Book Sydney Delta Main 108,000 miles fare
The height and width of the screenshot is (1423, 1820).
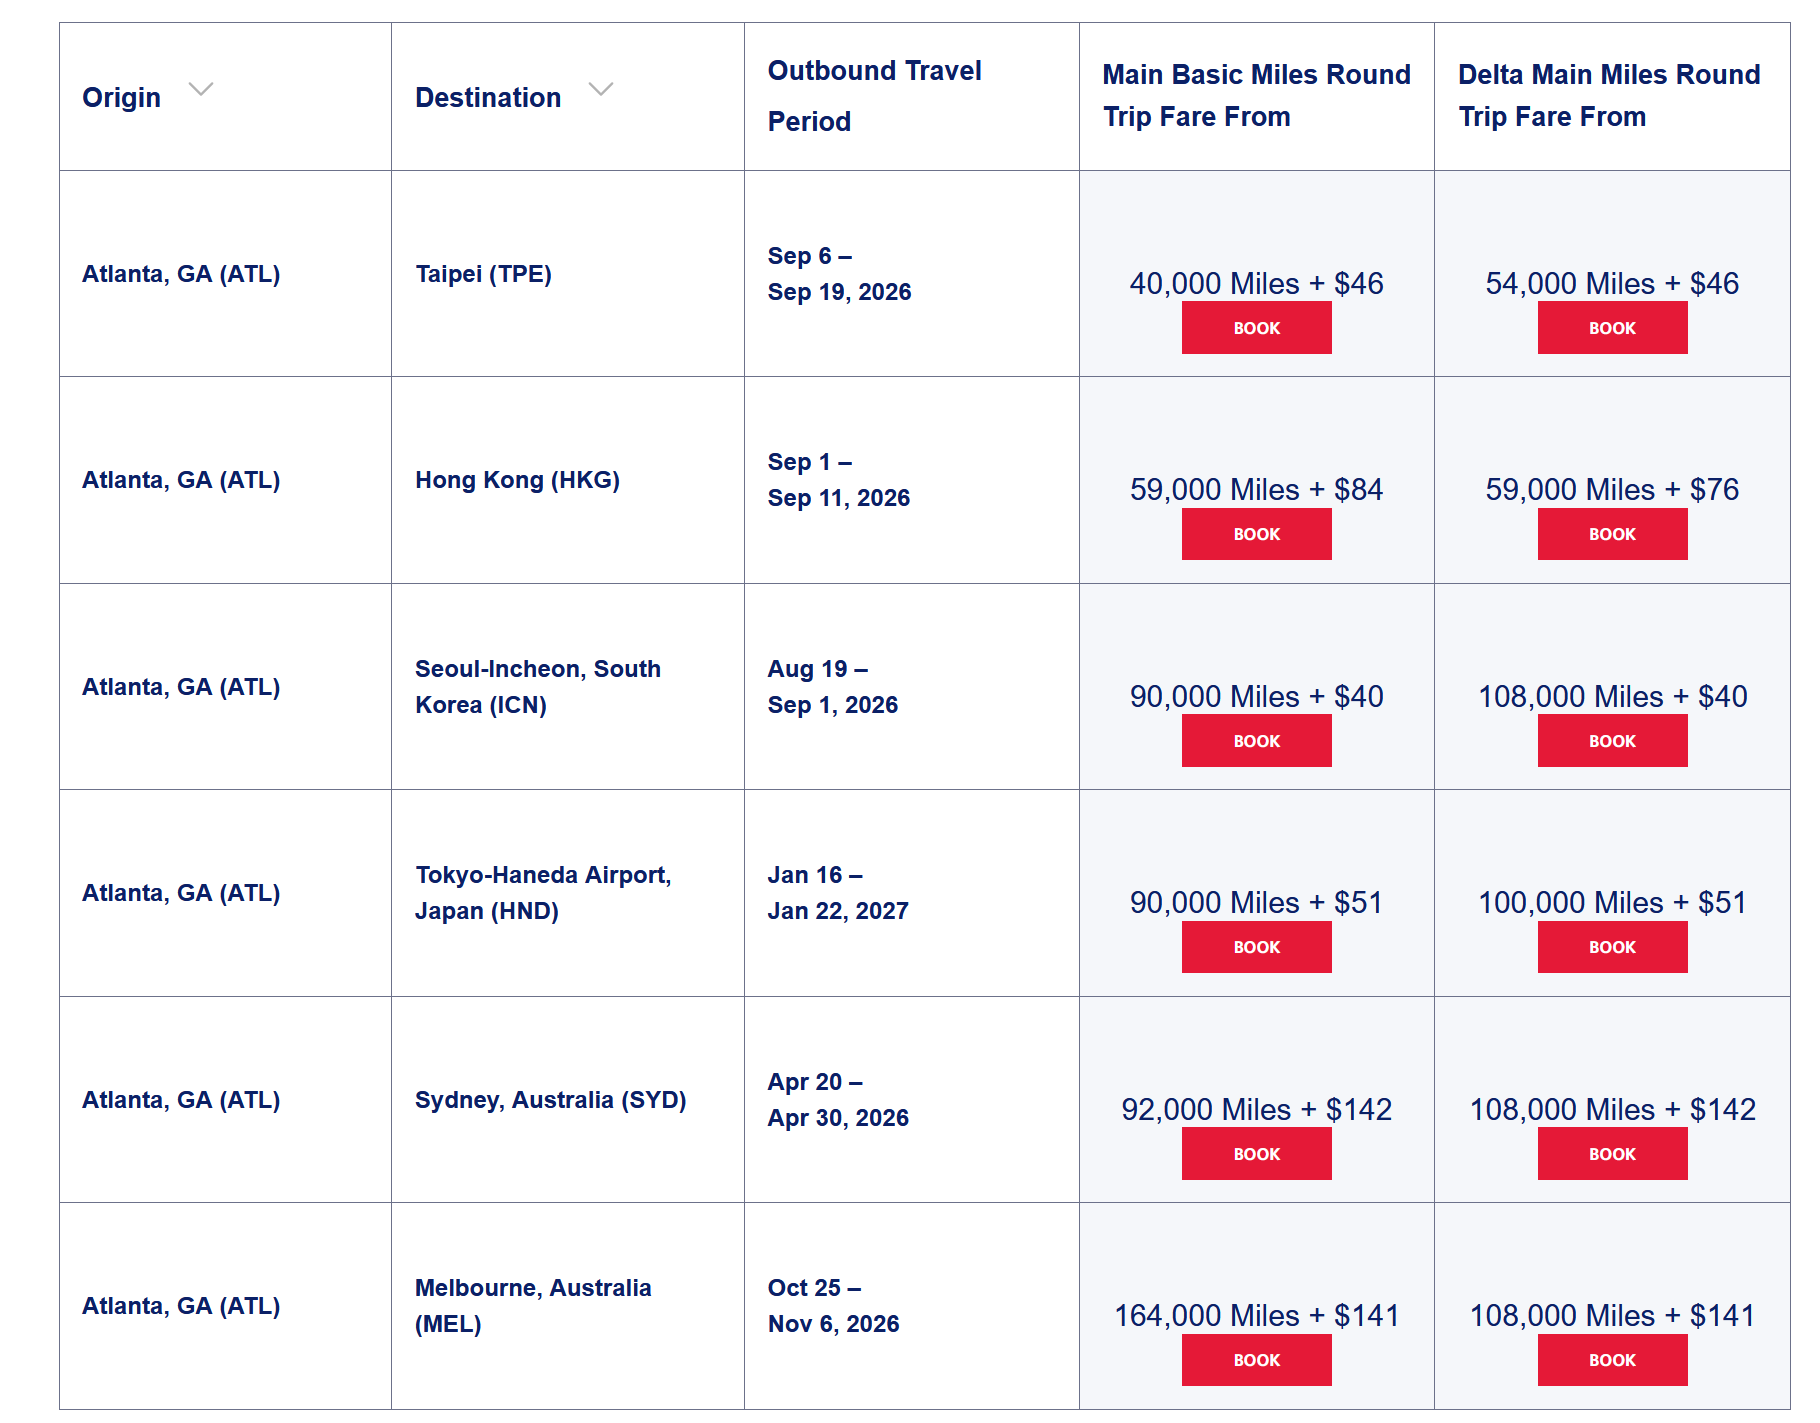pyautogui.click(x=1611, y=1154)
